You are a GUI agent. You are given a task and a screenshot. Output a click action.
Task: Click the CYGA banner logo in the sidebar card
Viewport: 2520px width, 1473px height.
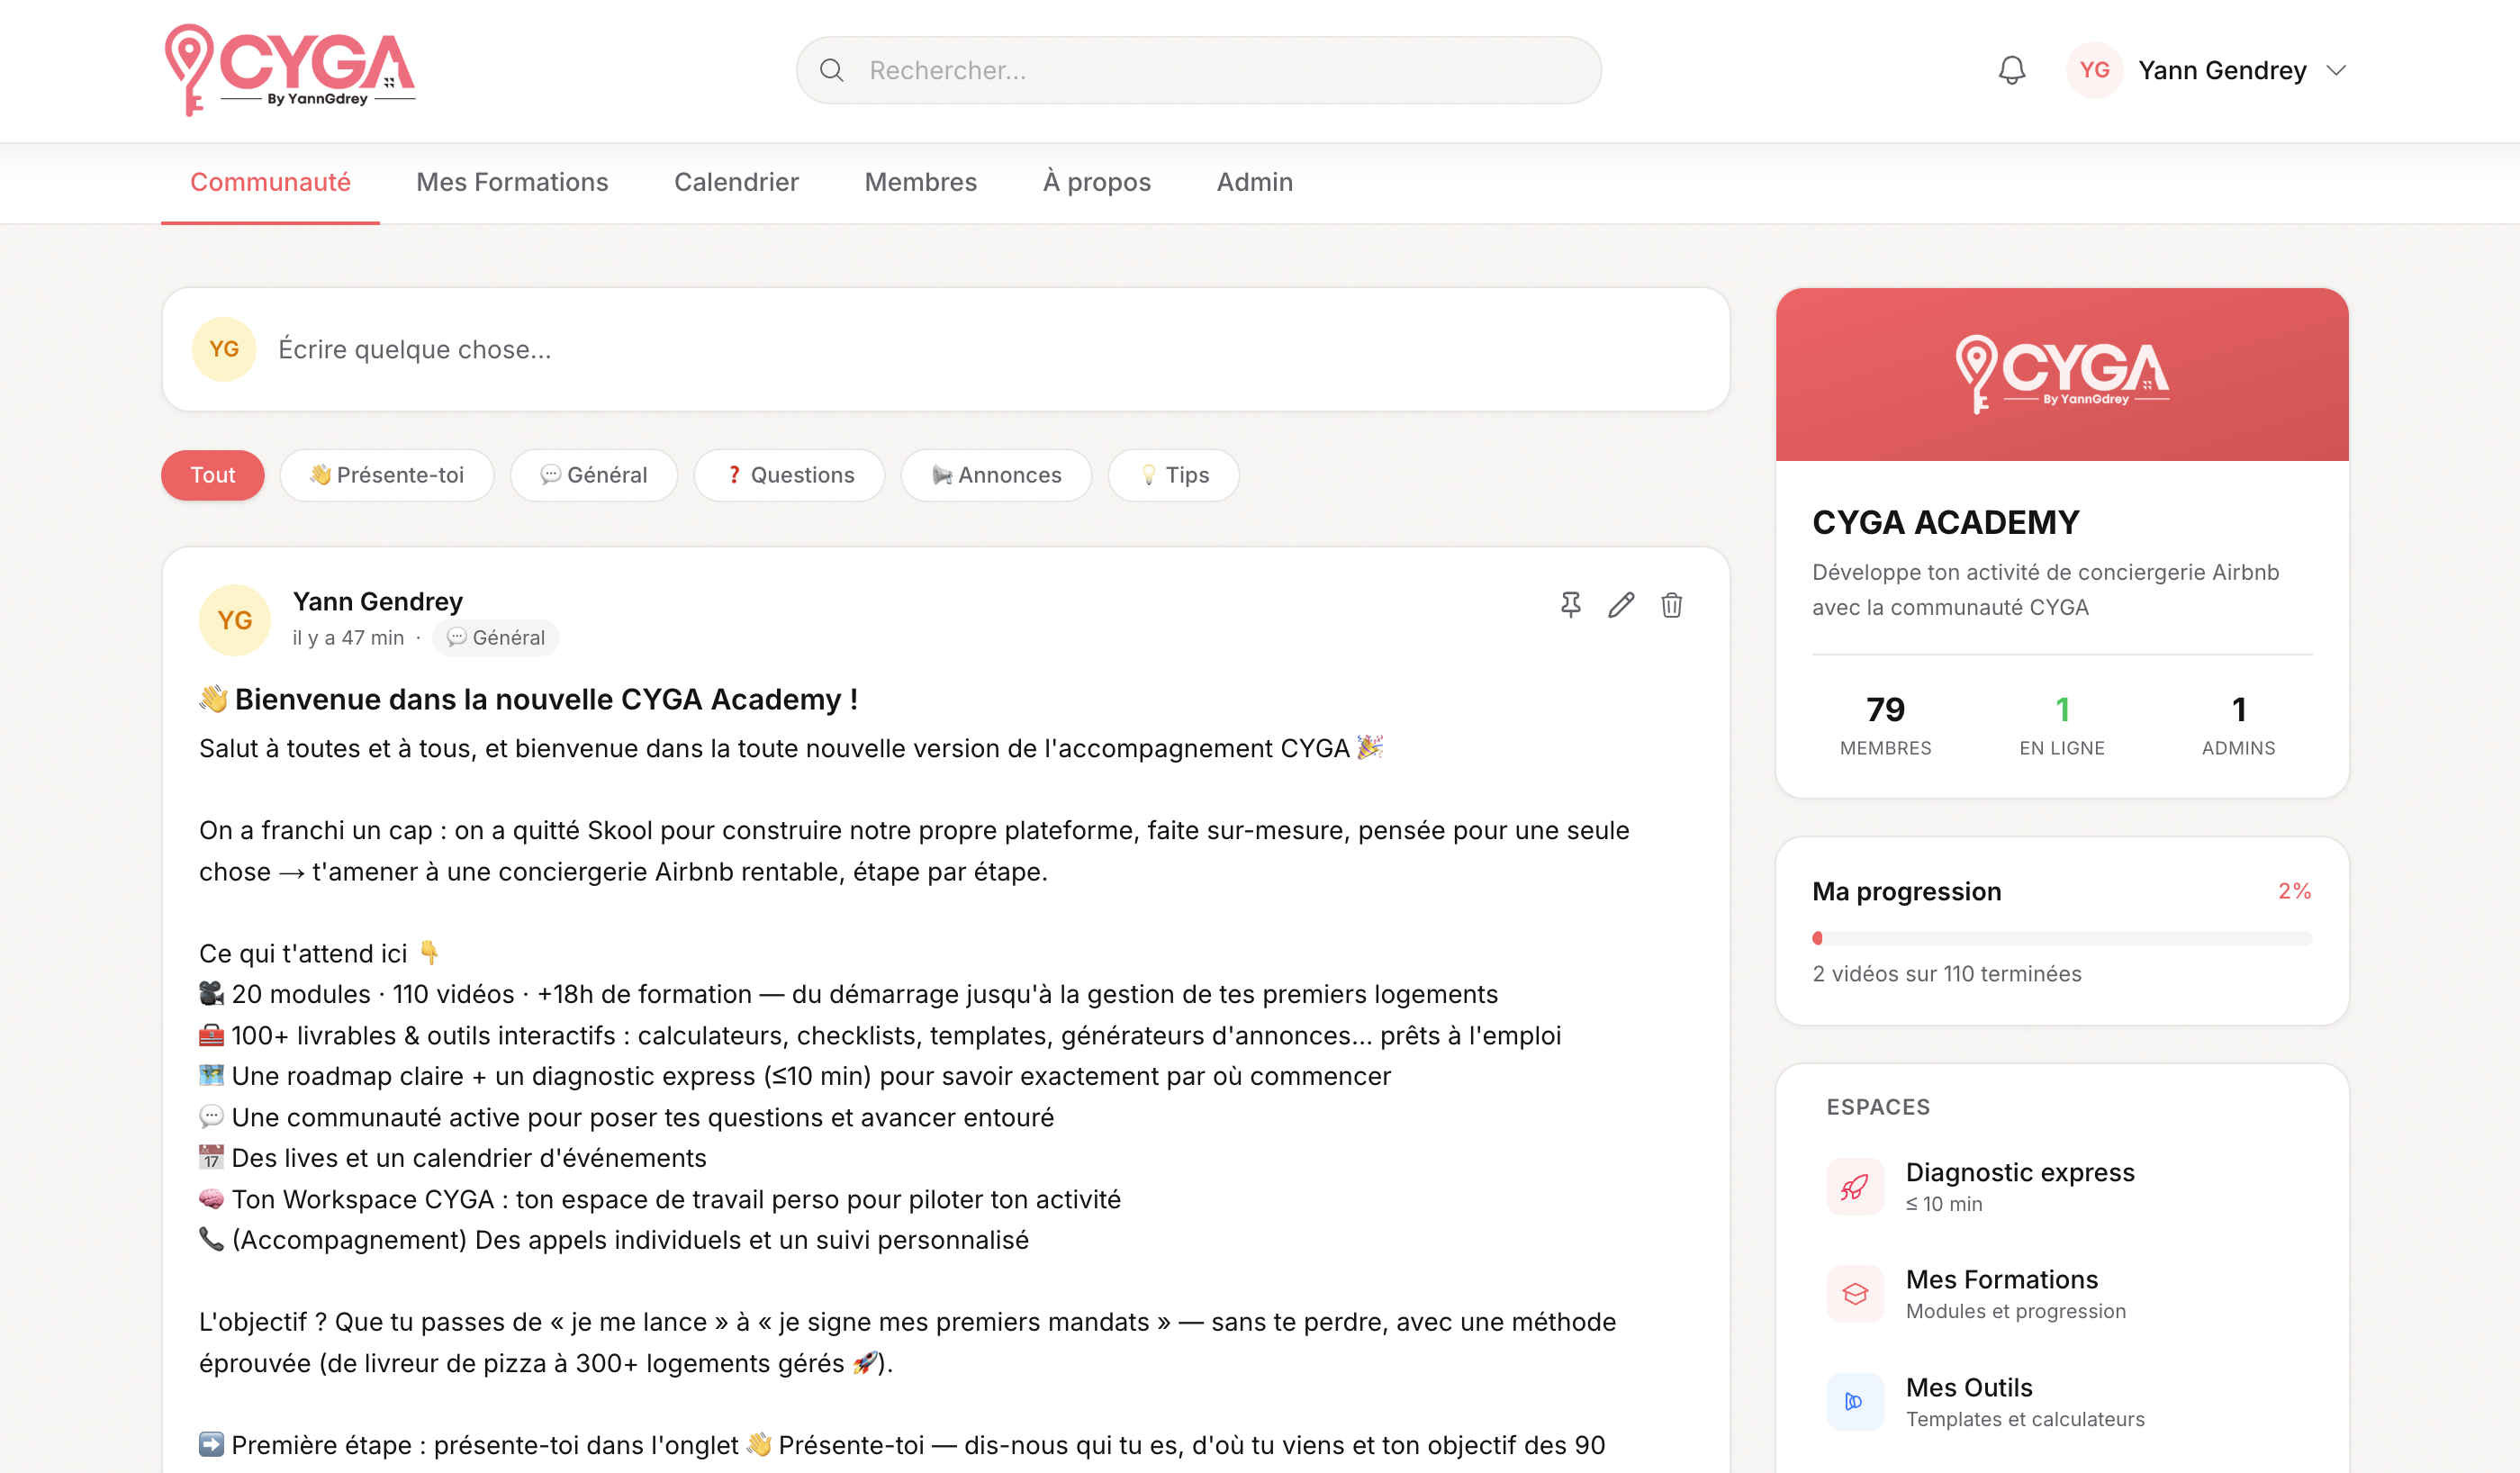[x=2062, y=374]
